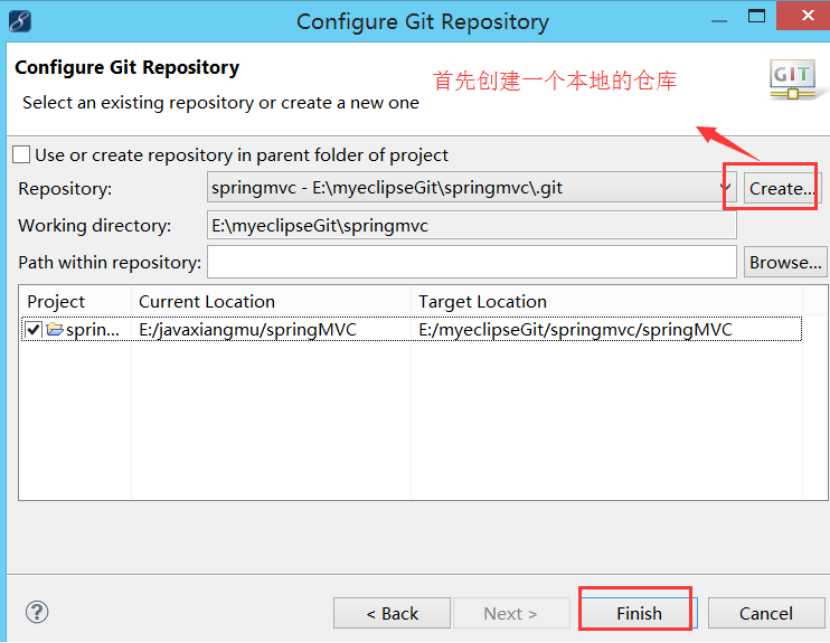Screen dimensions: 830x643
Task: Click the MyEclipse app icon in title bar
Action: [x=20, y=22]
